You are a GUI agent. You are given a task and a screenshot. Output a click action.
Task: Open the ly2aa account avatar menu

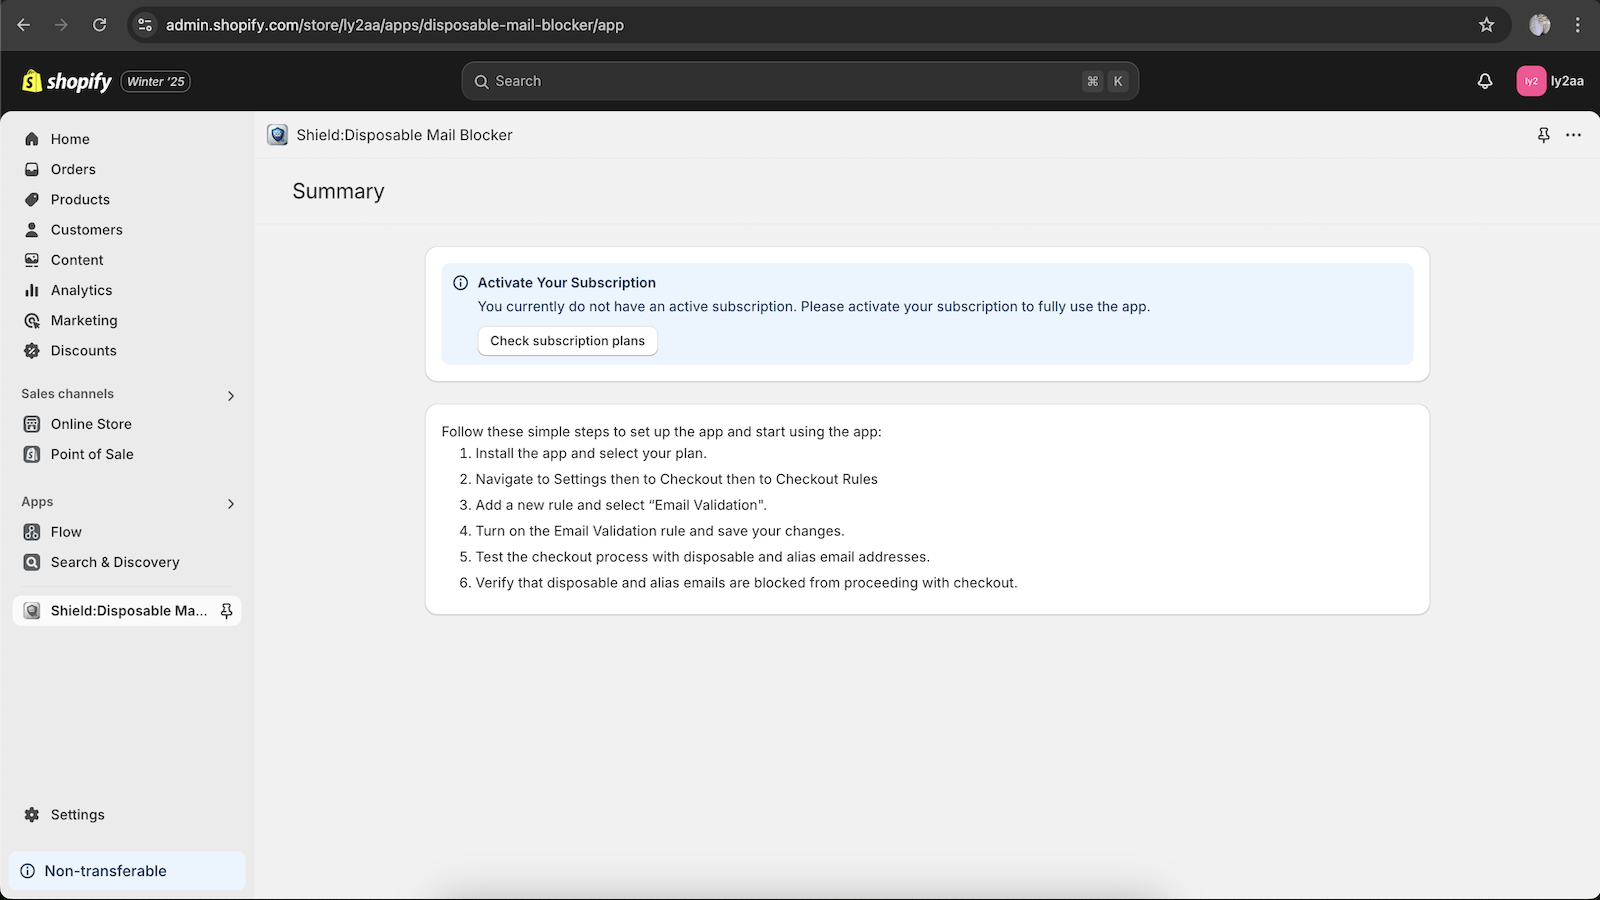click(x=1531, y=81)
